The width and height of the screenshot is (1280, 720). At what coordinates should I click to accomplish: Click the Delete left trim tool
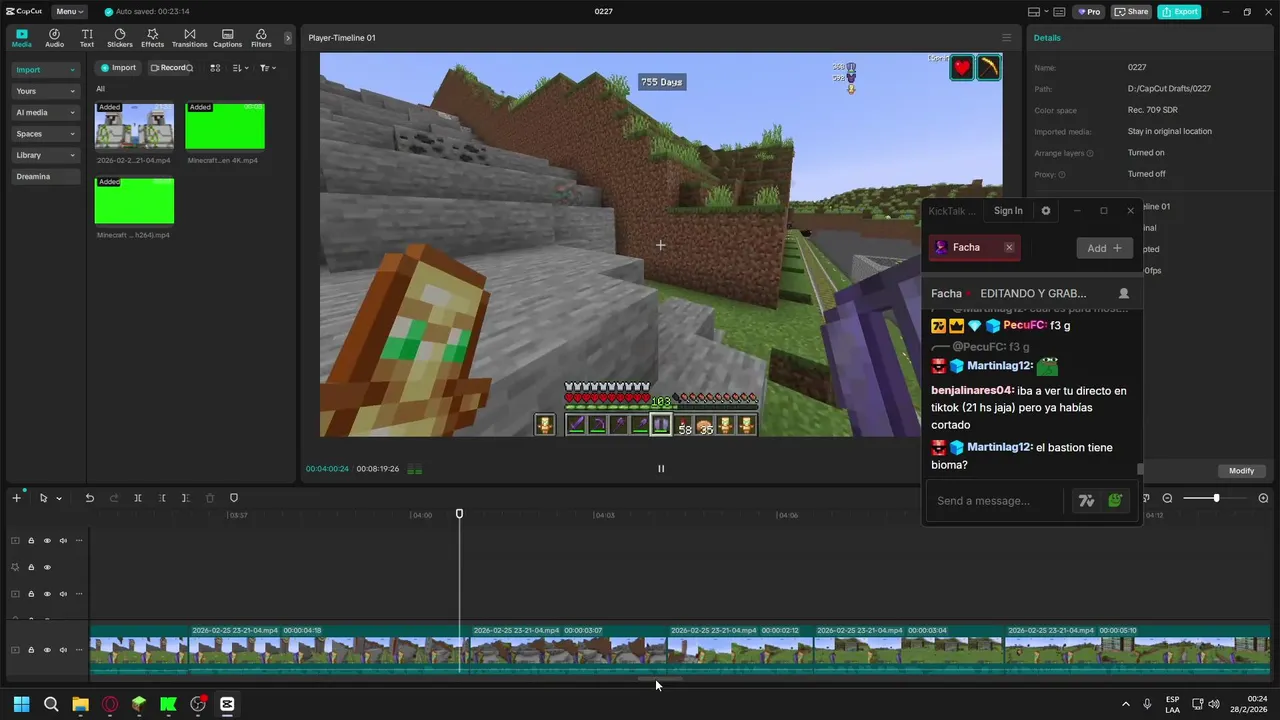click(x=162, y=498)
